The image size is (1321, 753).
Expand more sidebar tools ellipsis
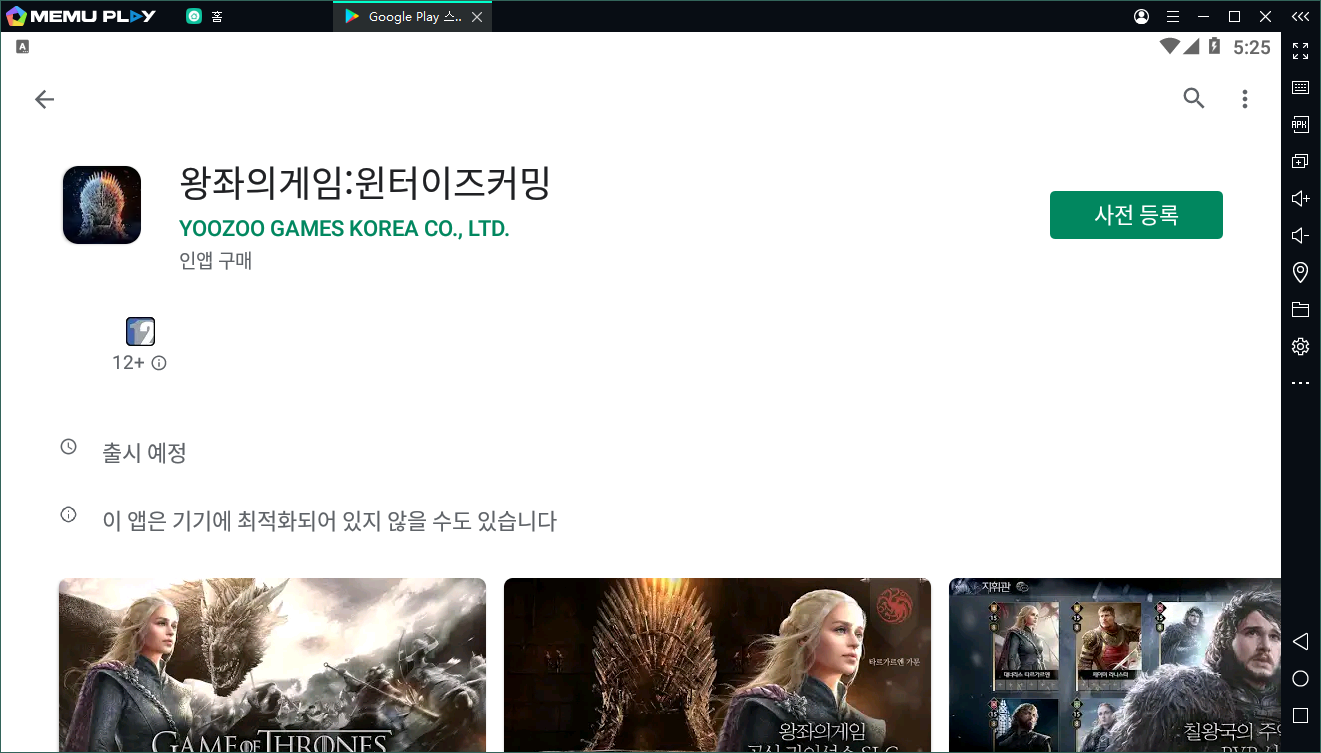tap(1300, 383)
